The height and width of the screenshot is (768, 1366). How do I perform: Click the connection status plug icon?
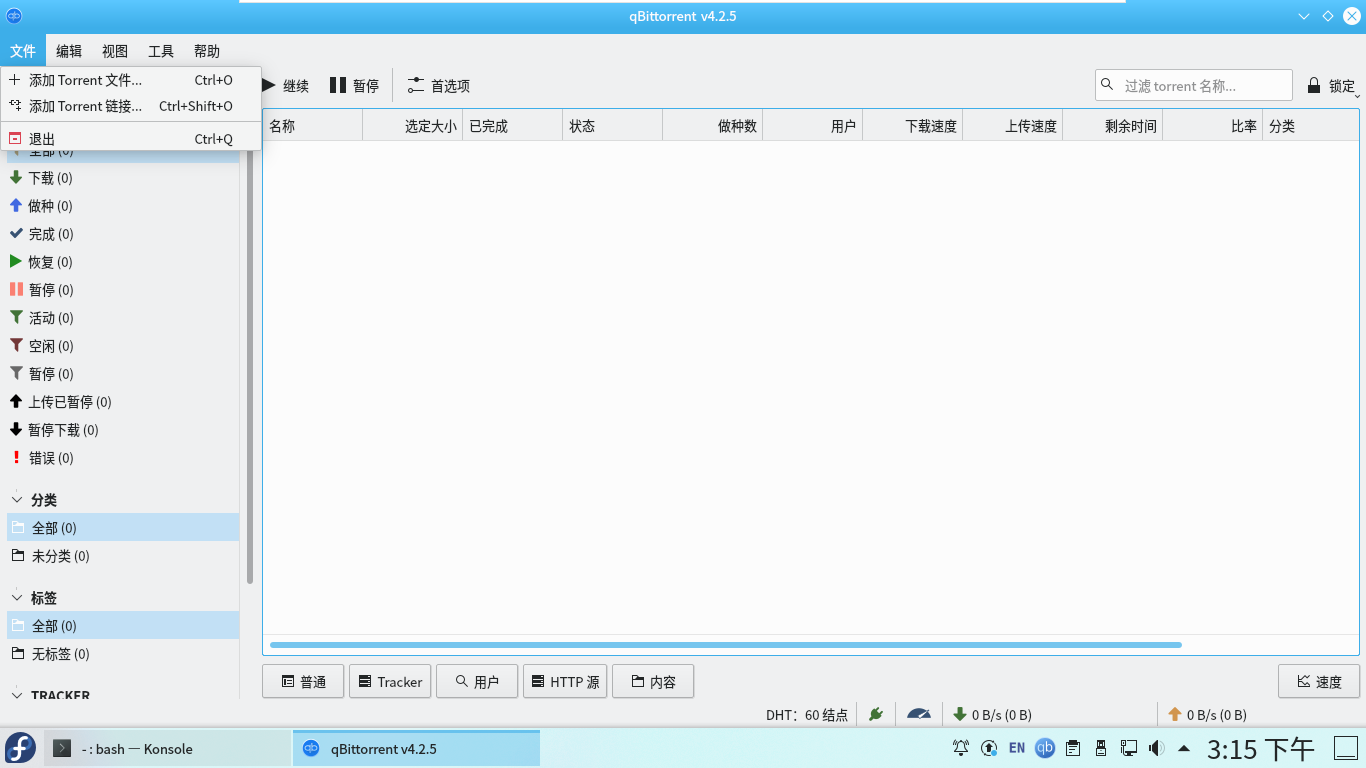[x=876, y=714]
